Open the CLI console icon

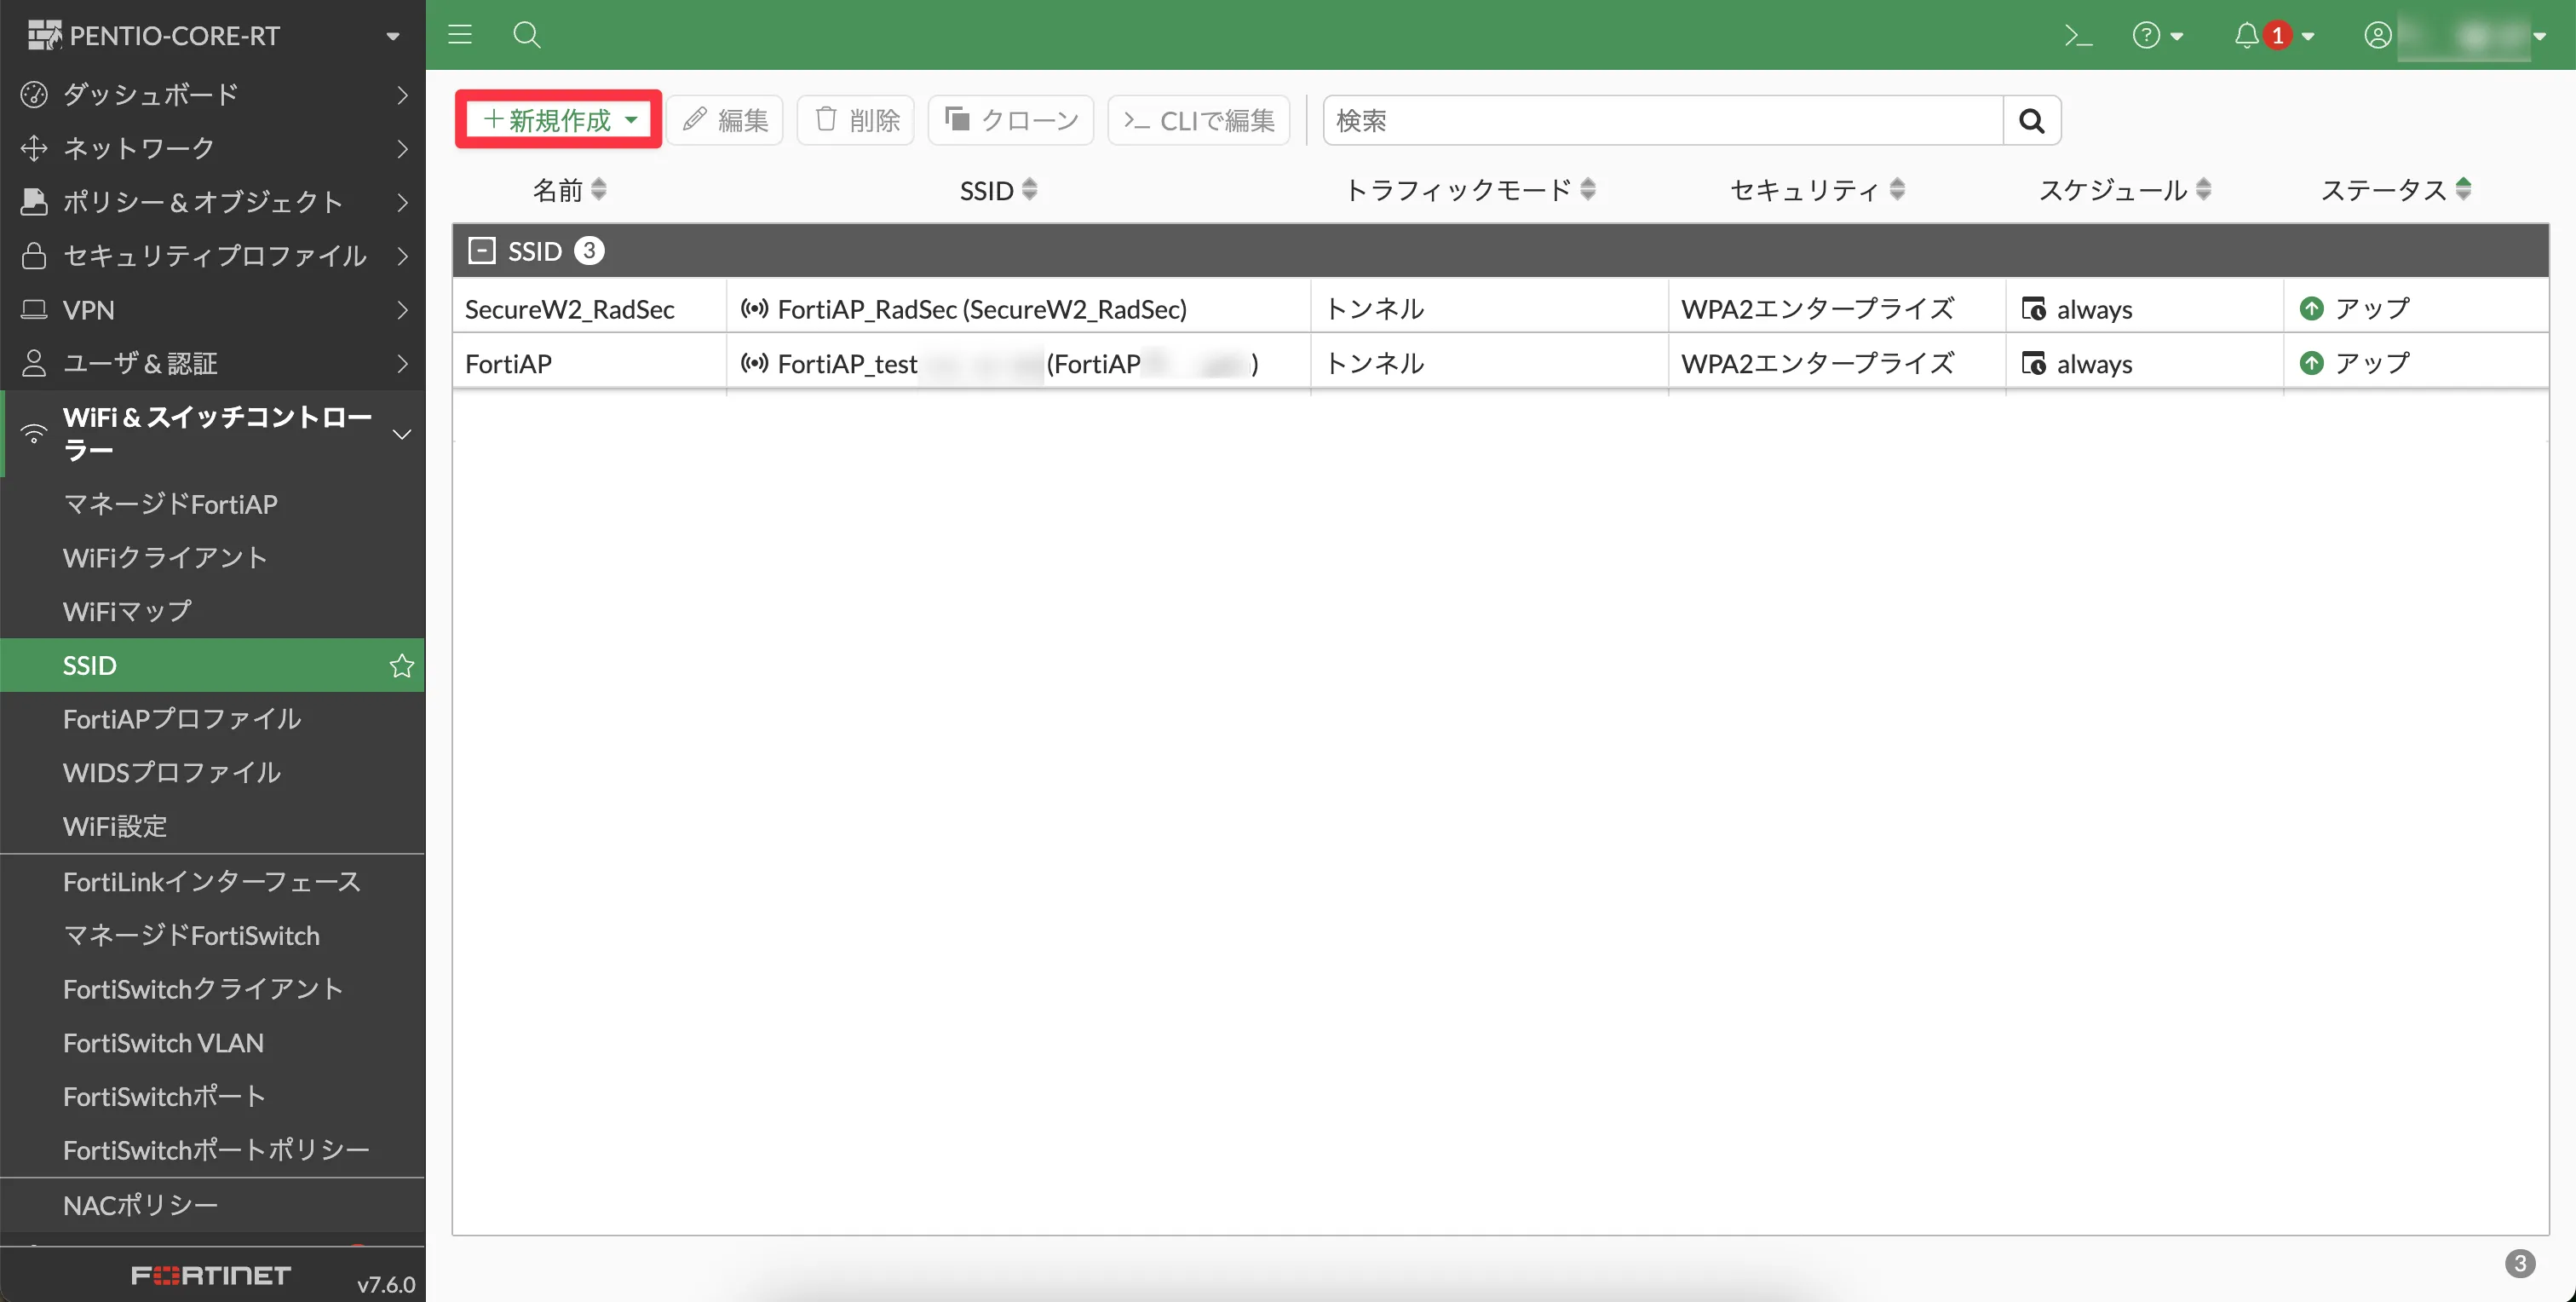pyautogui.click(x=2078, y=36)
